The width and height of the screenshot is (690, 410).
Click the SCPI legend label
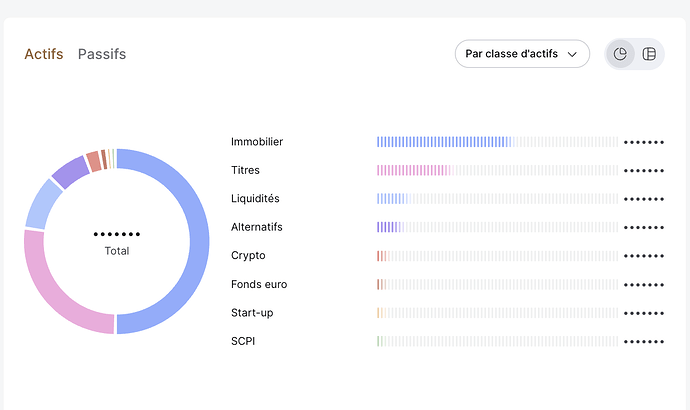(243, 341)
